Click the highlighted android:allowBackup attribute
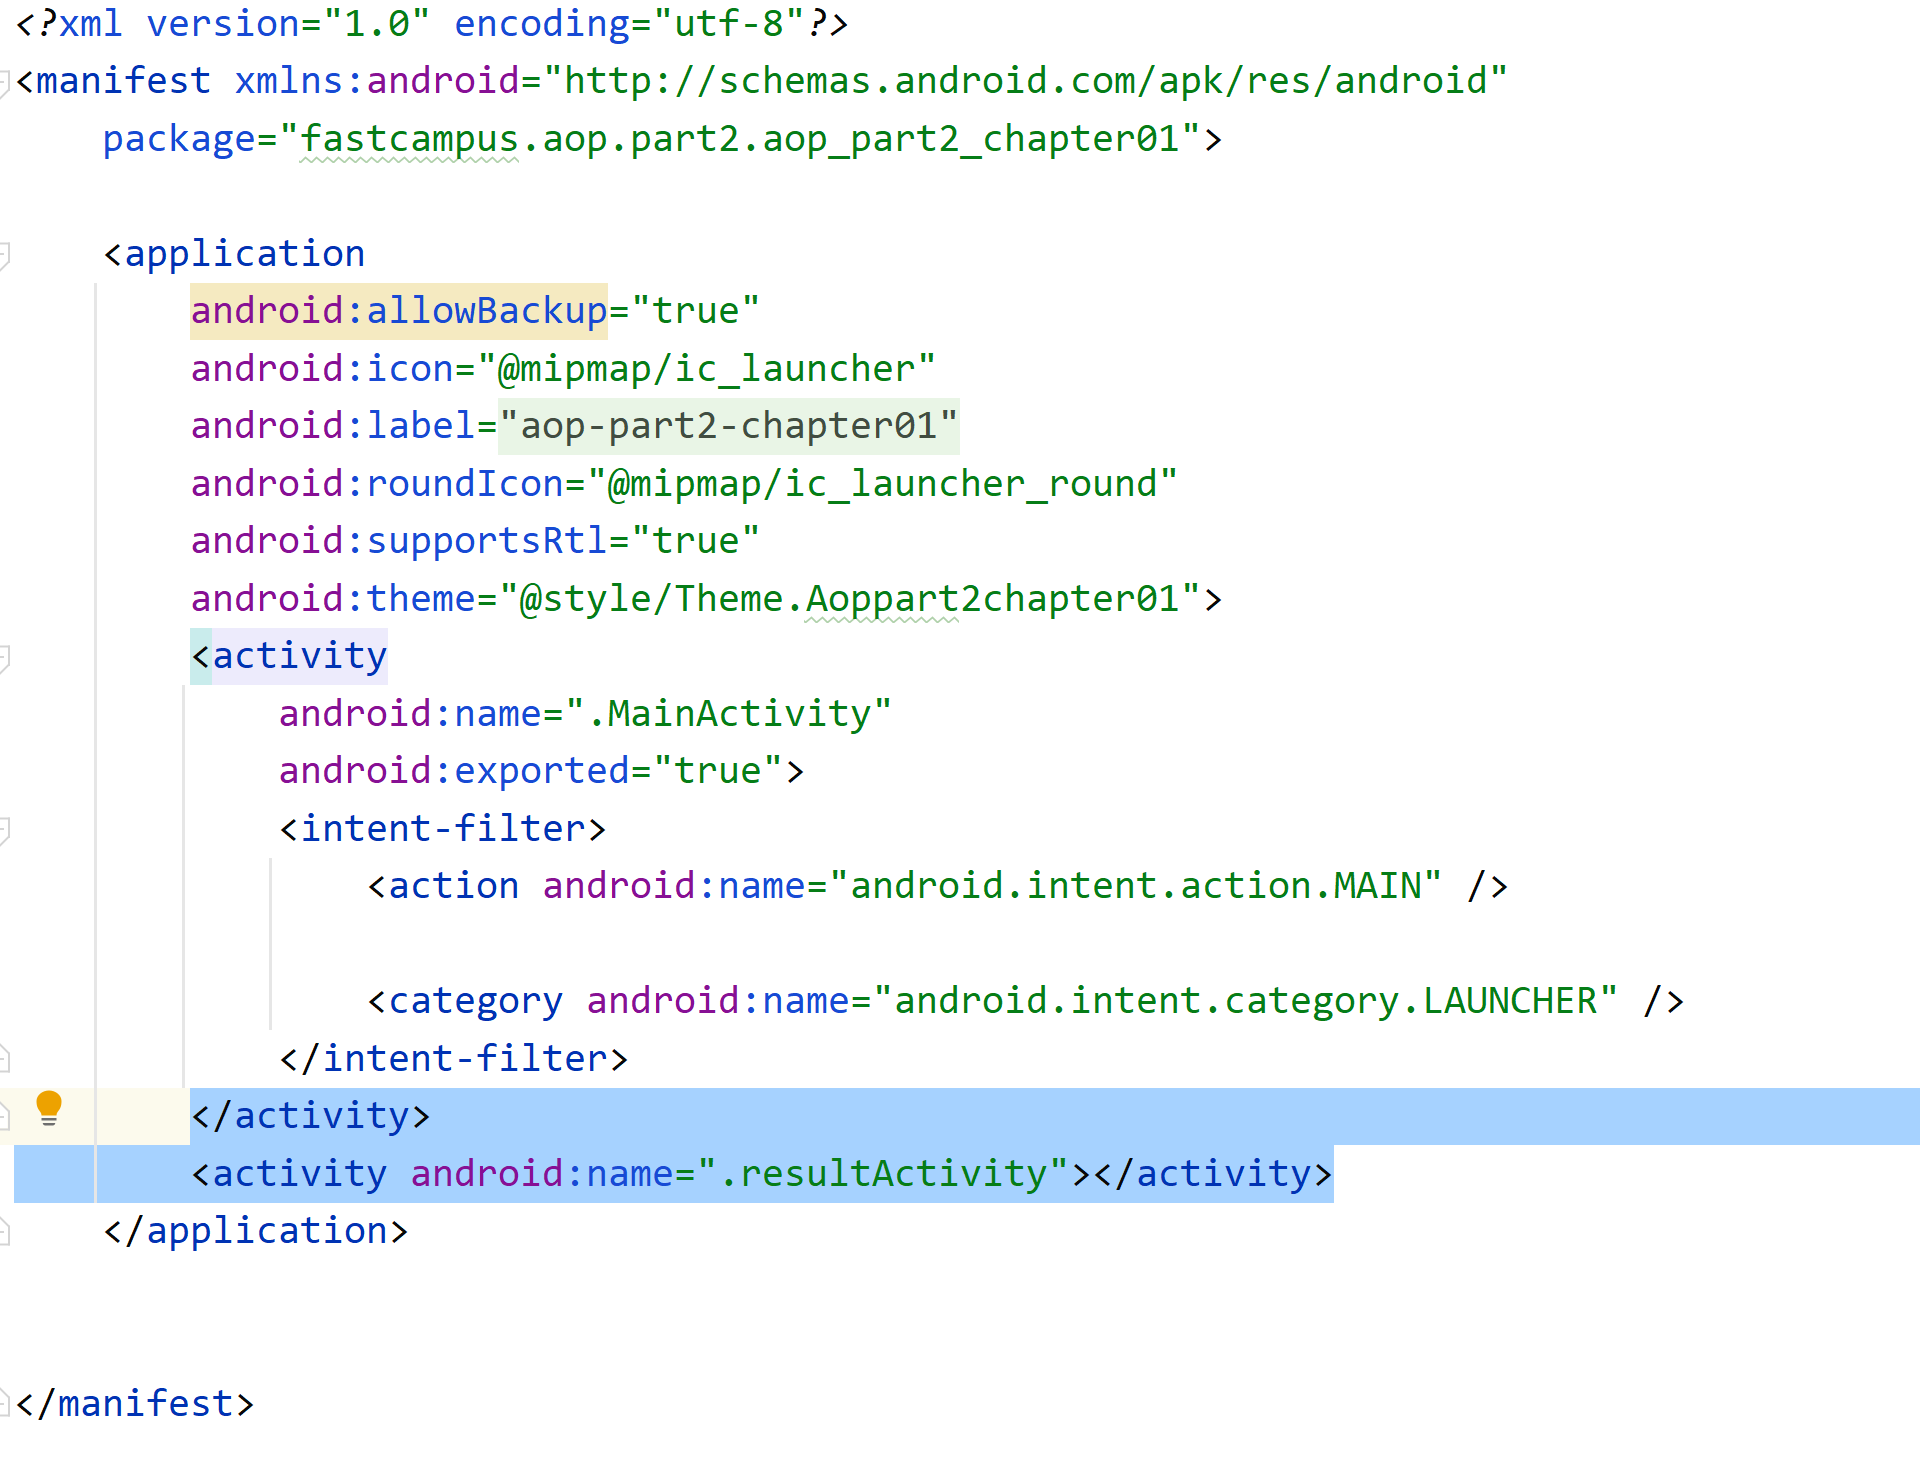Image resolution: width=1920 pixels, height=1475 pixels. coord(398,311)
